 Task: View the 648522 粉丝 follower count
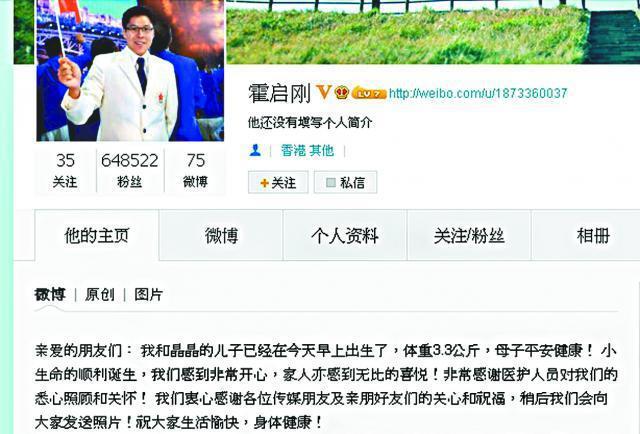tap(129, 171)
